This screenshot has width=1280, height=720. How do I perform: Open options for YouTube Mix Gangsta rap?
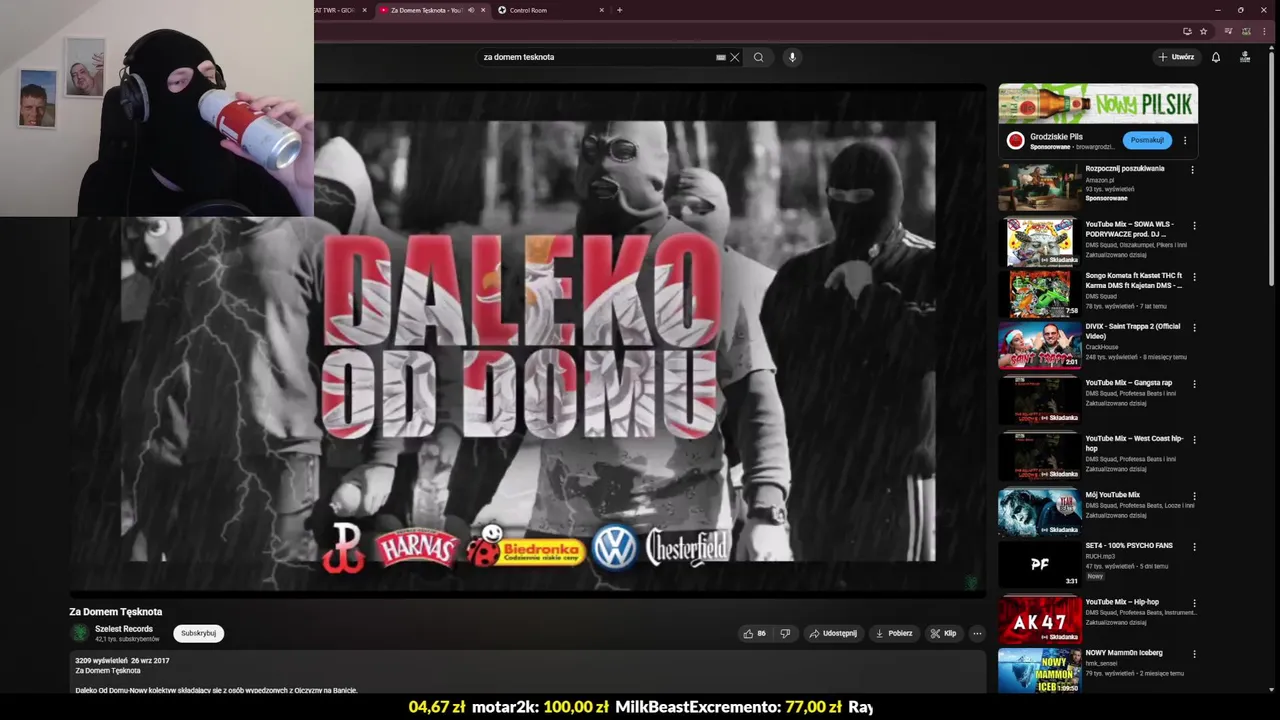pos(1194,384)
